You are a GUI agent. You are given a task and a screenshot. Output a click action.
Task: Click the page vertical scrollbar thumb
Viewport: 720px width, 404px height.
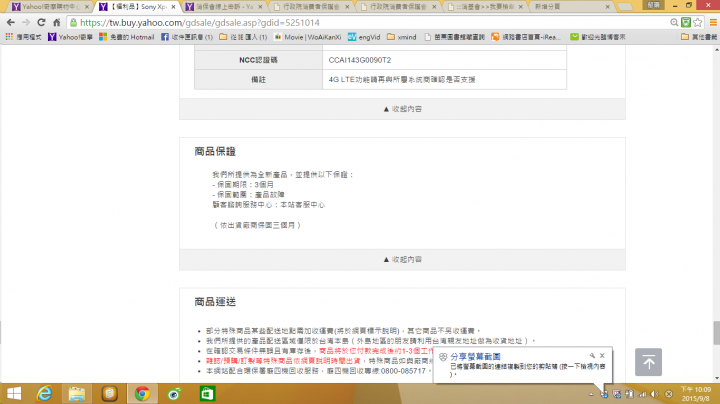point(716,333)
